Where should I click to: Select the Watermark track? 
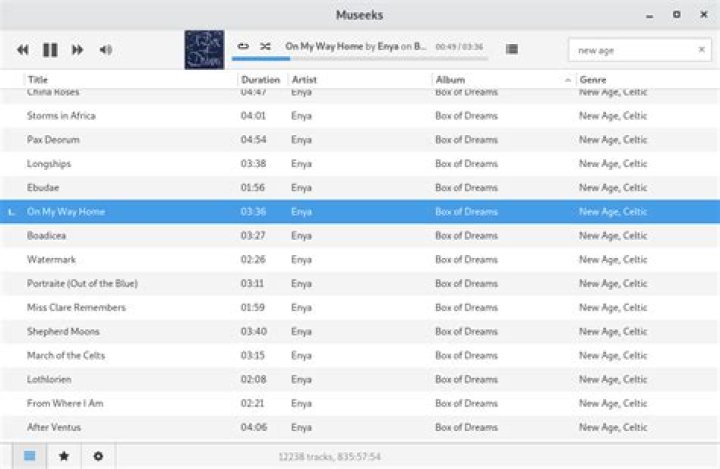pos(360,260)
